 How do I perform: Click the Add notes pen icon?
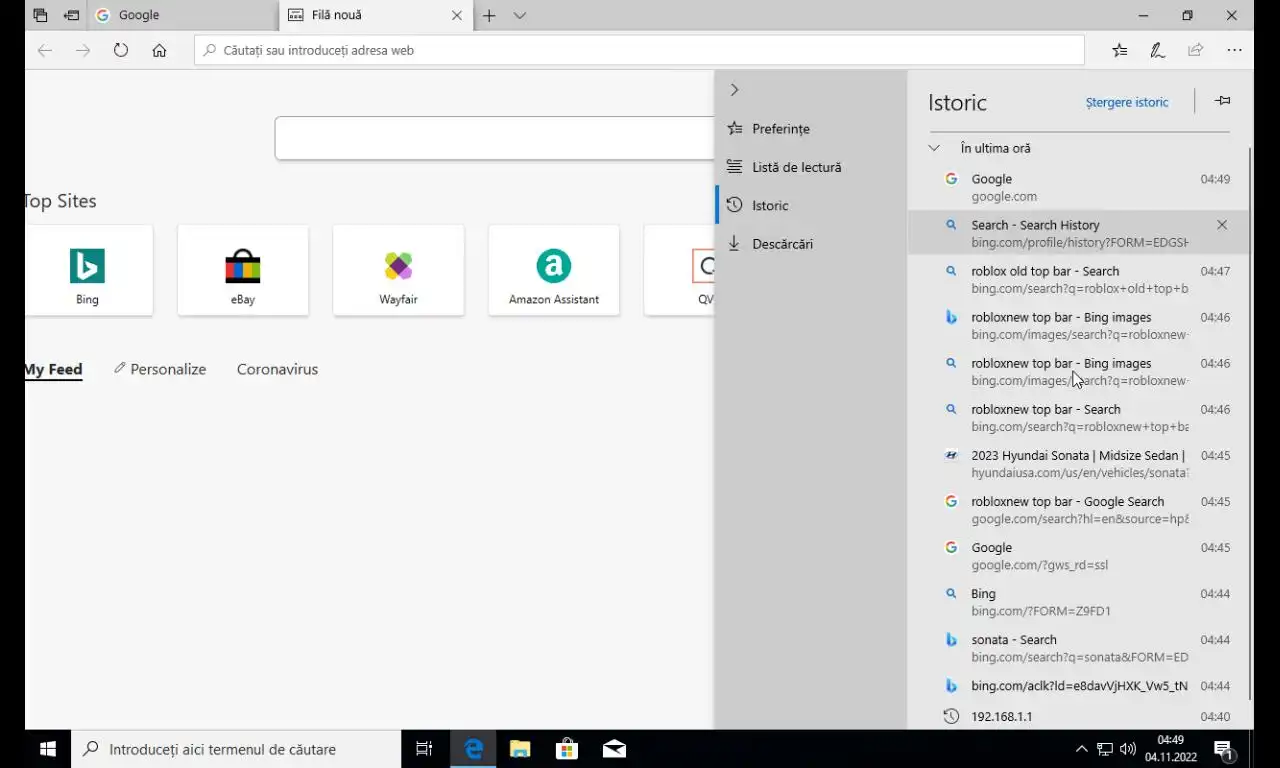pyautogui.click(x=1158, y=50)
